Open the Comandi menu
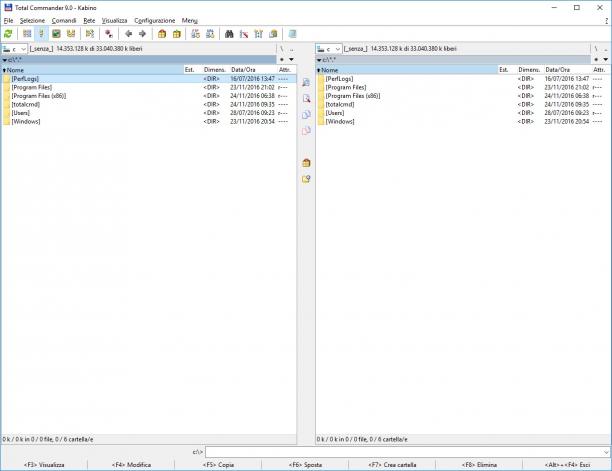The image size is (612, 471). click(x=64, y=20)
